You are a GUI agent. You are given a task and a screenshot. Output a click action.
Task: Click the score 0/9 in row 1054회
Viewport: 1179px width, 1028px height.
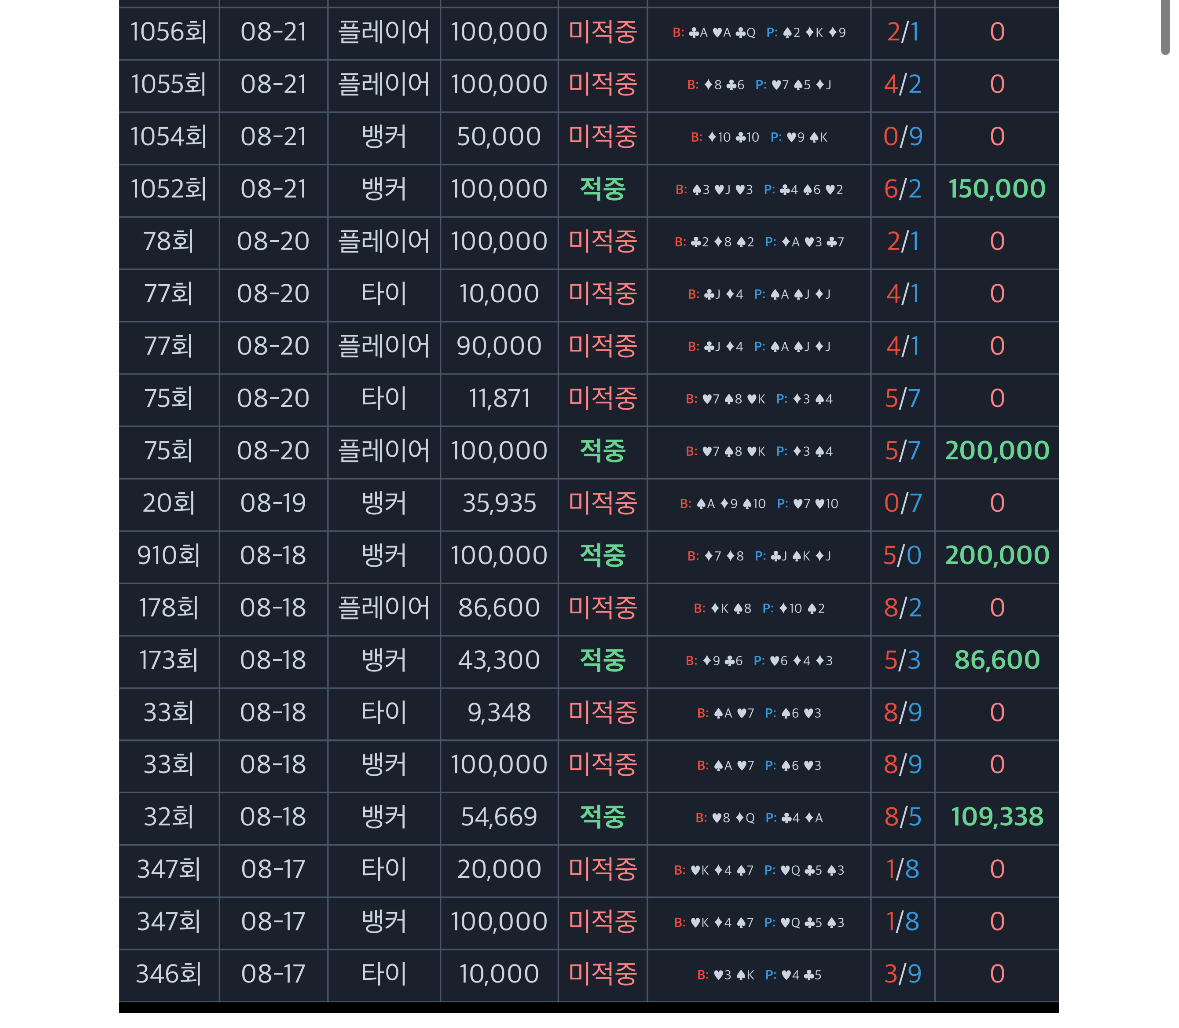[x=903, y=137]
